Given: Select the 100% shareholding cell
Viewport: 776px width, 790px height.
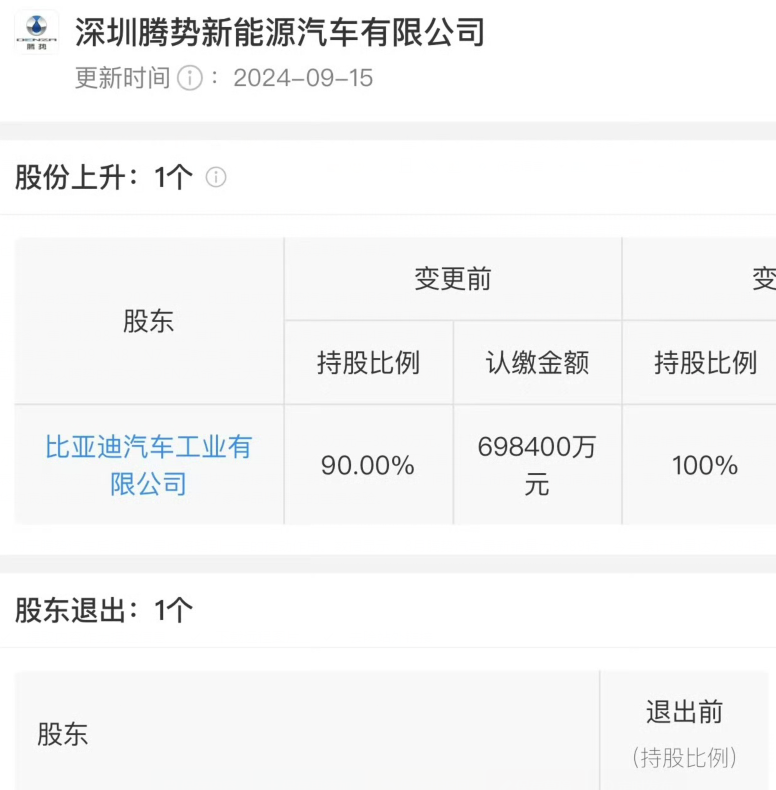Looking at the screenshot, I should pyautogui.click(x=705, y=465).
